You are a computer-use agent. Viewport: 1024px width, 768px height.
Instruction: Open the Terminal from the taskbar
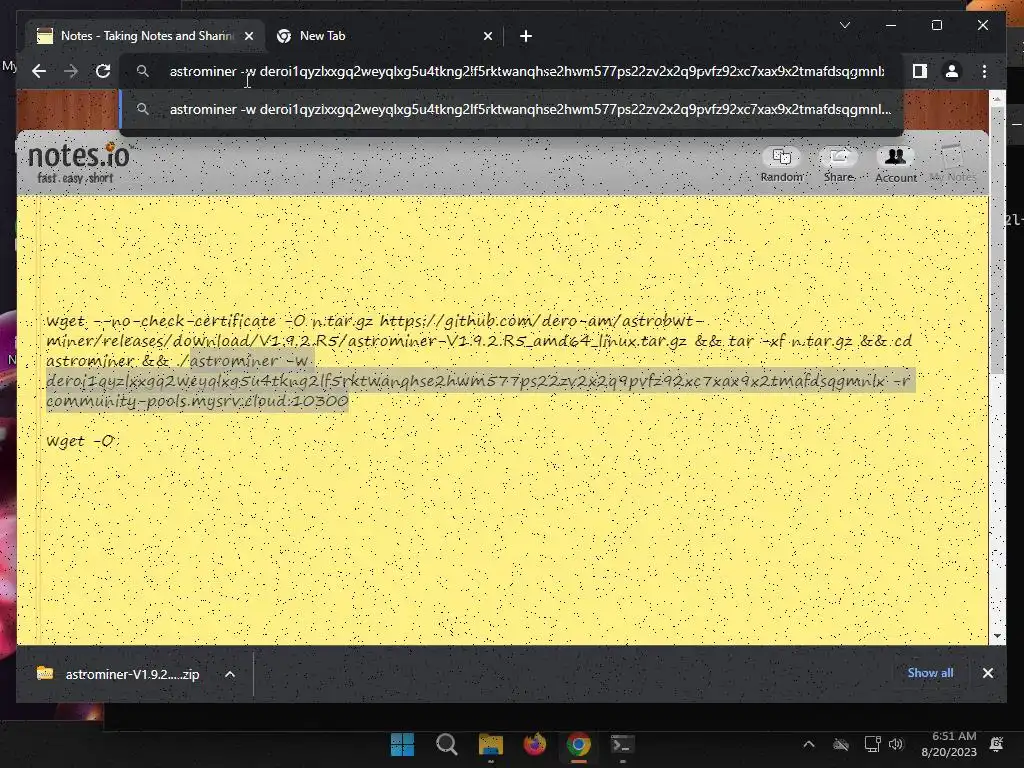[x=622, y=744]
